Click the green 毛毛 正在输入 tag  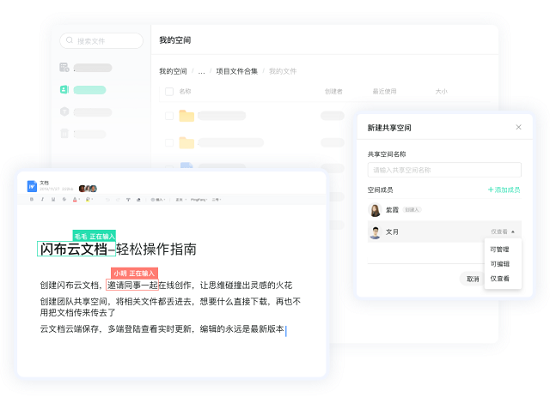tap(94, 236)
